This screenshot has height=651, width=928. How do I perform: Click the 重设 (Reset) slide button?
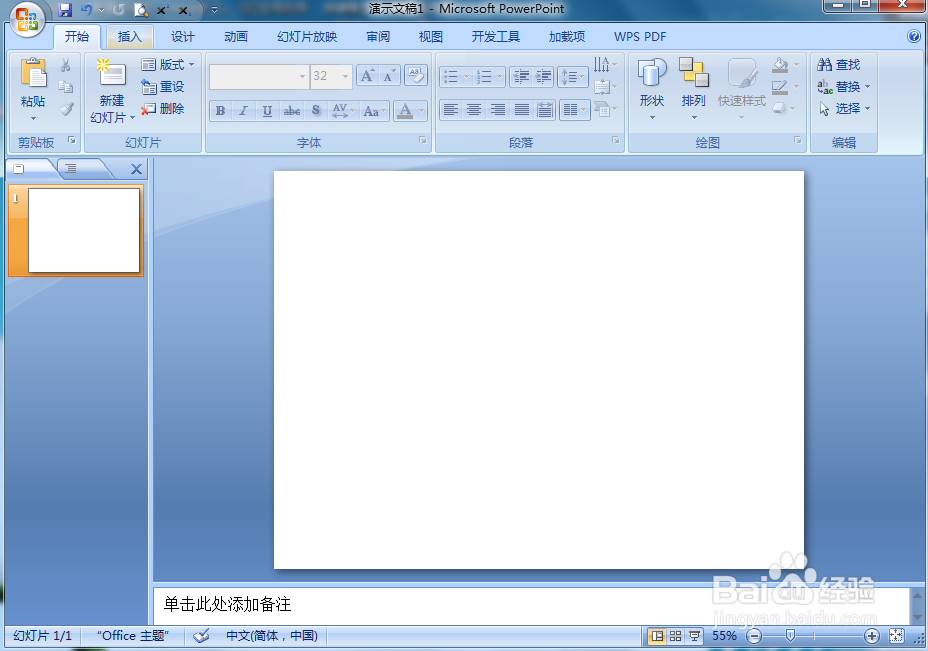click(x=163, y=86)
